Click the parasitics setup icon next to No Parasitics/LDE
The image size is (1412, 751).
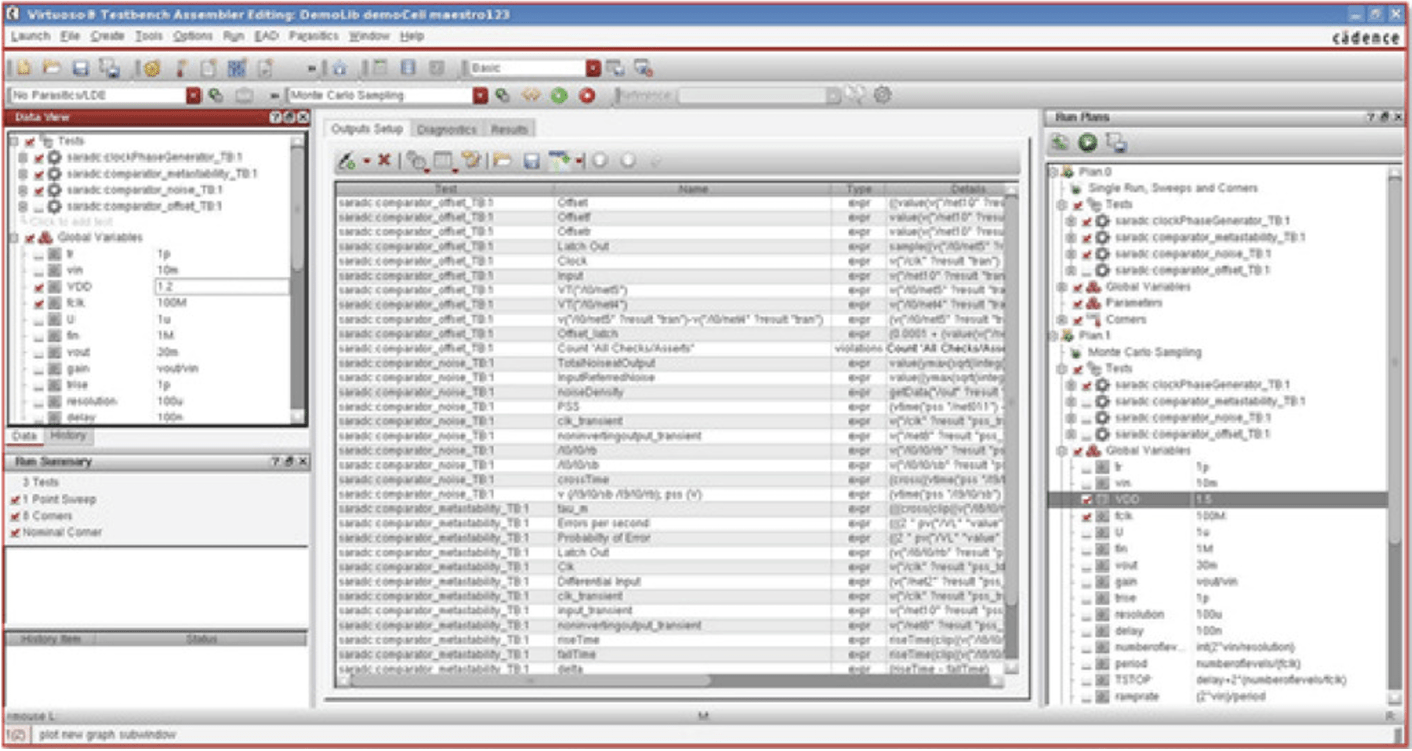(215, 96)
